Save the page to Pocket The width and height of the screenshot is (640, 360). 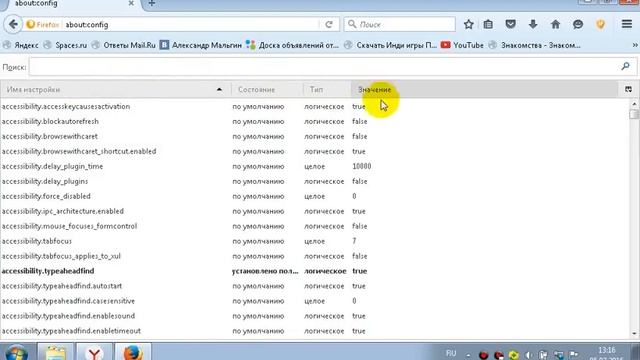[x=510, y=24]
